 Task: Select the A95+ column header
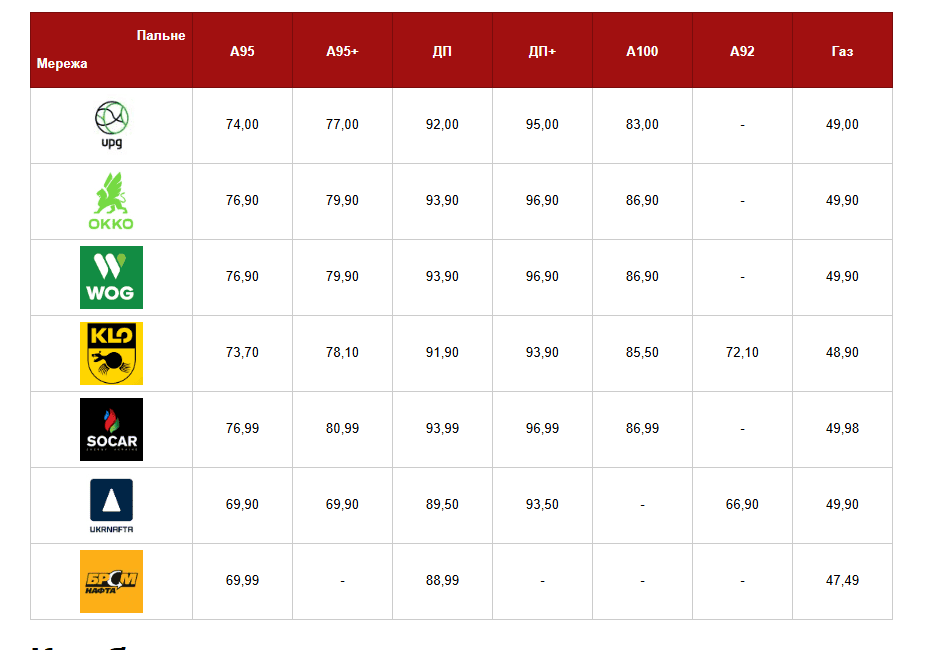[342, 51]
